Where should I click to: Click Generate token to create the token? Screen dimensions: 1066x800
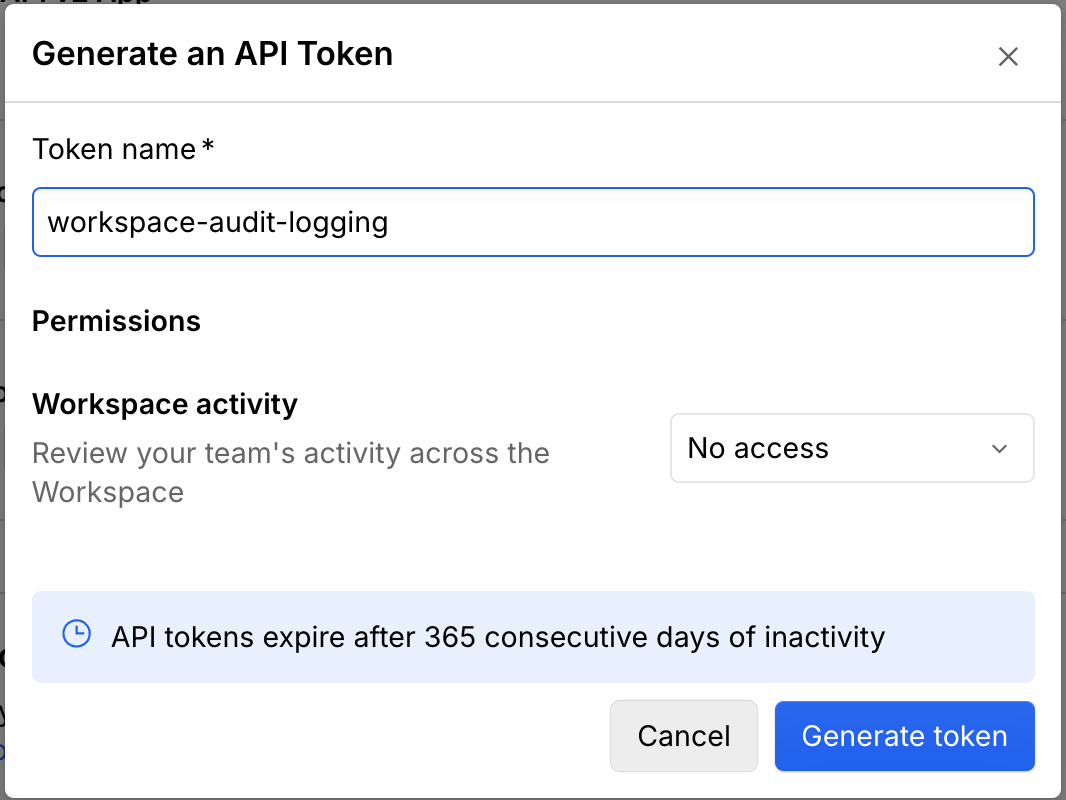tap(903, 736)
